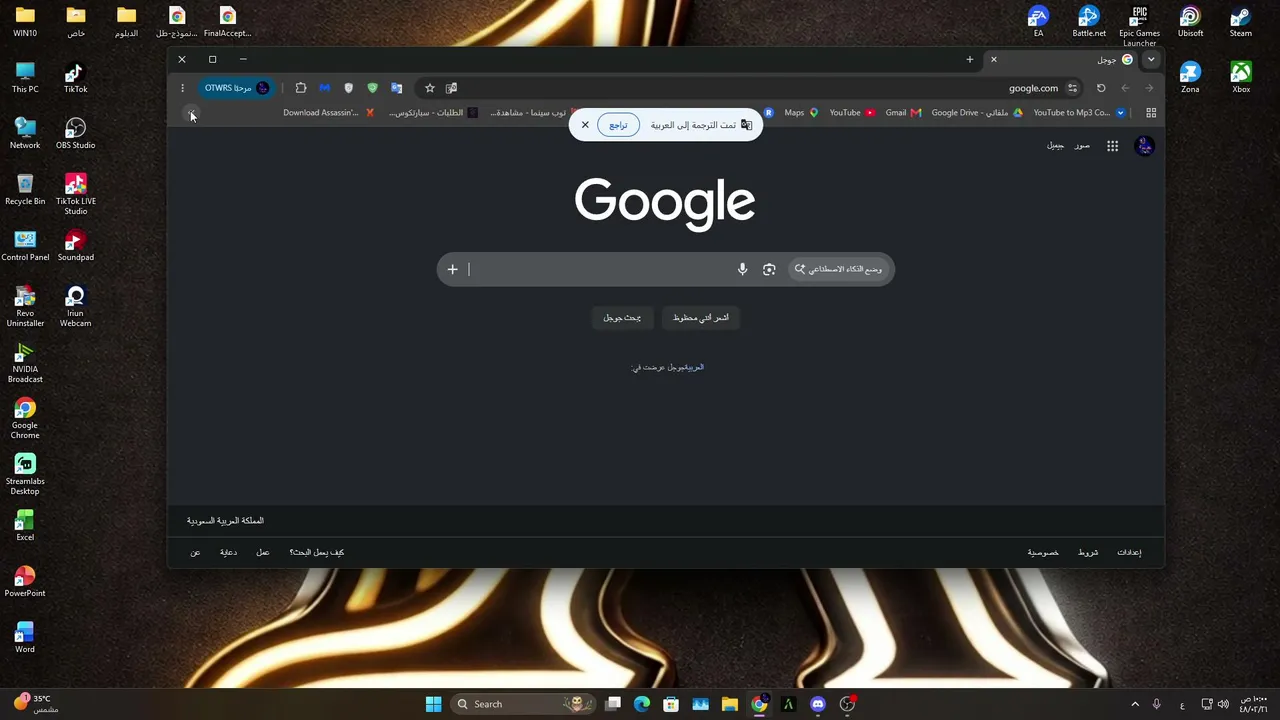Open the tab groups grid icon
Screen dimensions: 1280x720
(1151, 113)
